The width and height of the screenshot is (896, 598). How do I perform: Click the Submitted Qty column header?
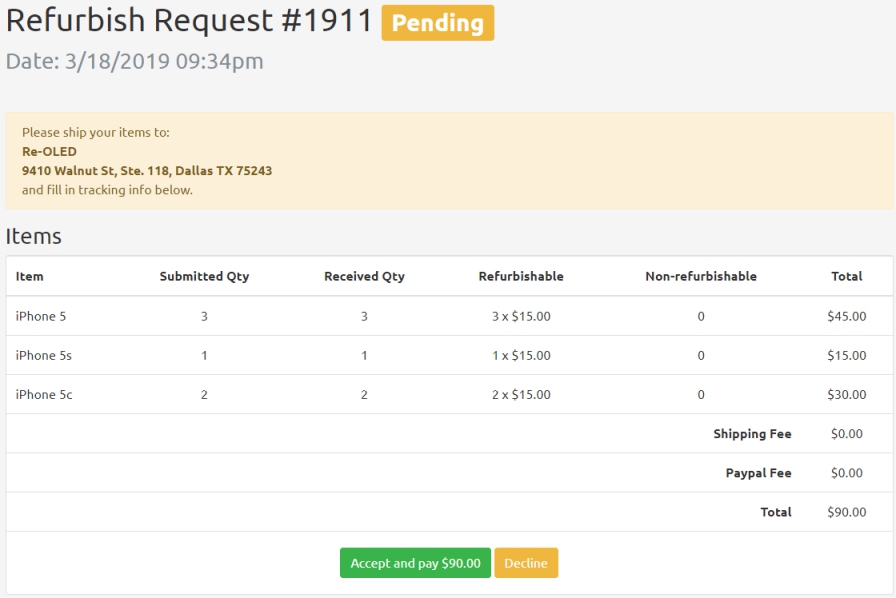[204, 276]
